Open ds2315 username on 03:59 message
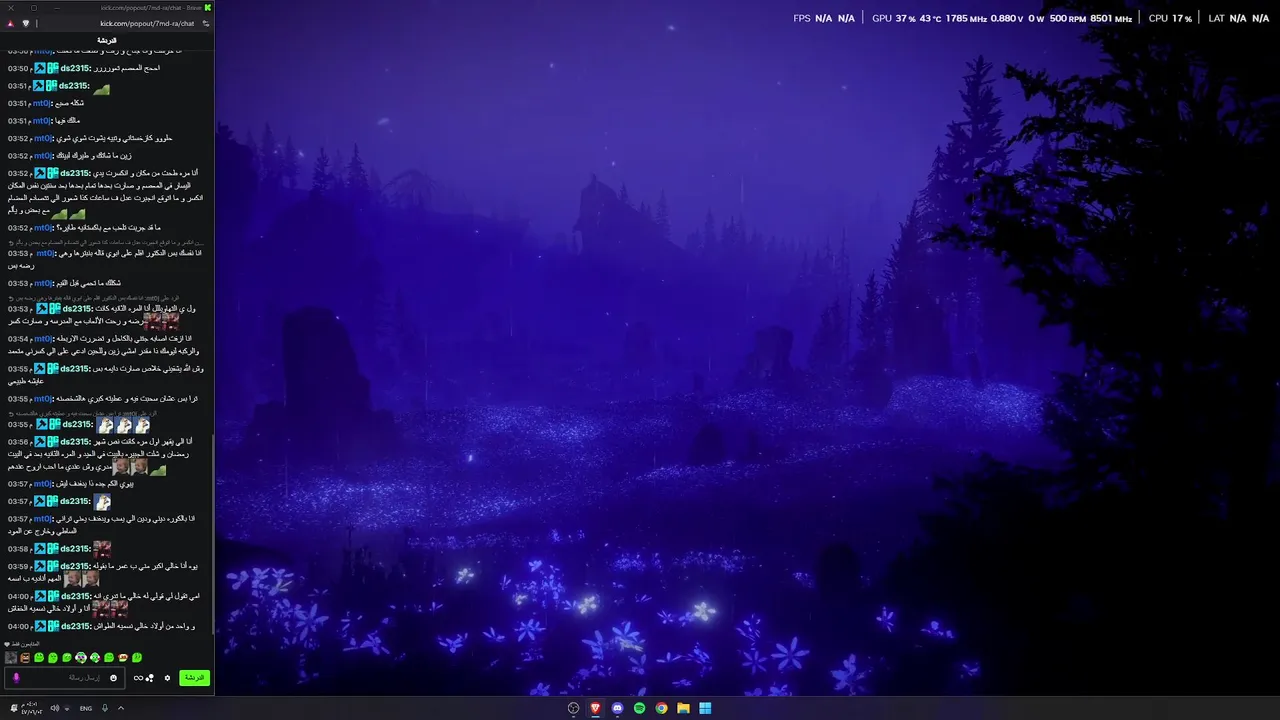This screenshot has height=720, width=1280. 75,566
